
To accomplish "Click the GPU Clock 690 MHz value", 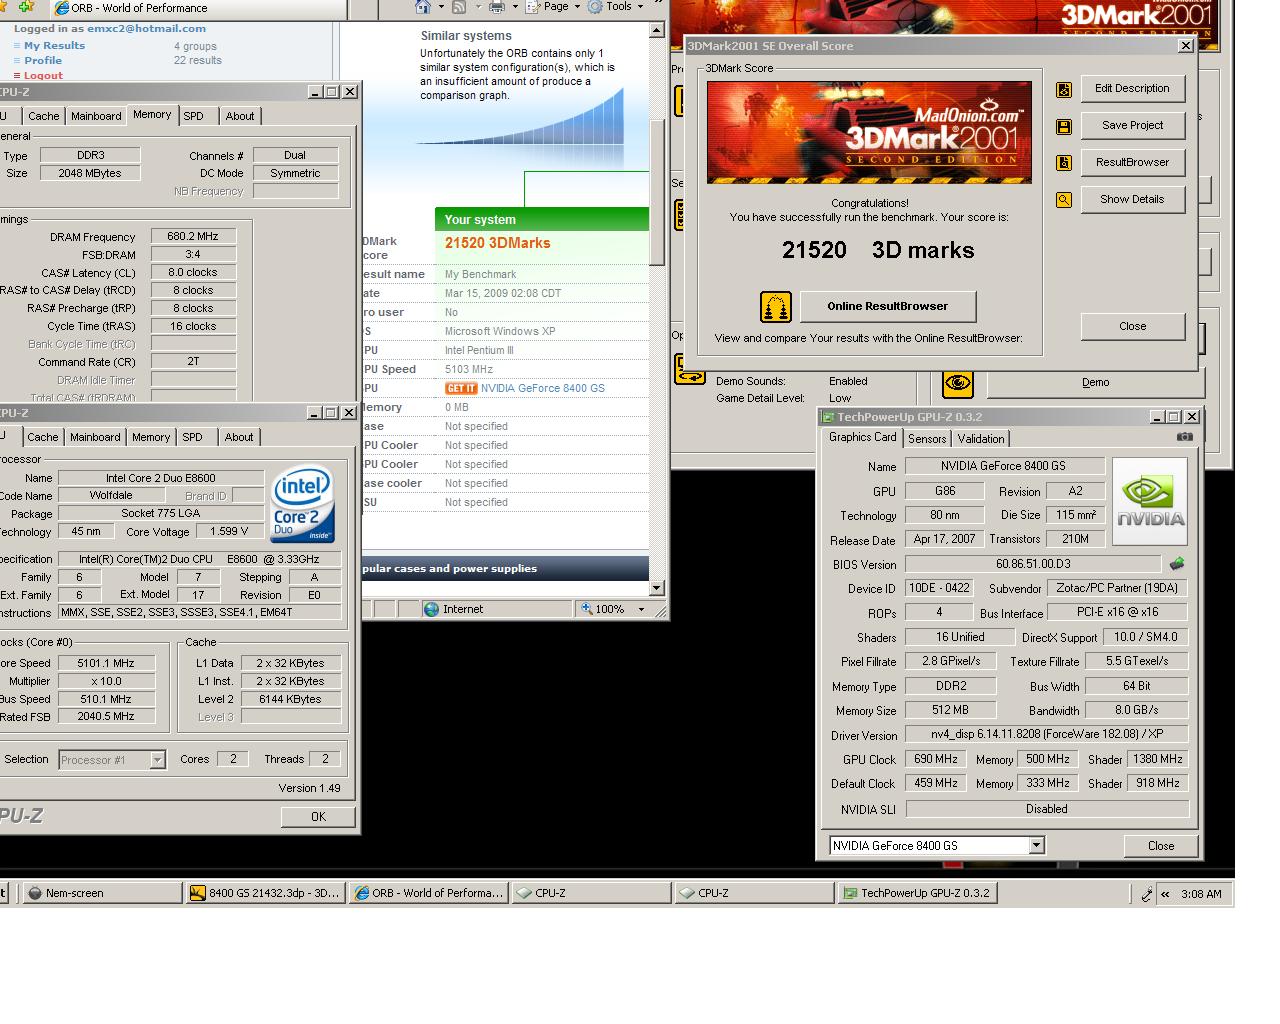I will pos(936,759).
